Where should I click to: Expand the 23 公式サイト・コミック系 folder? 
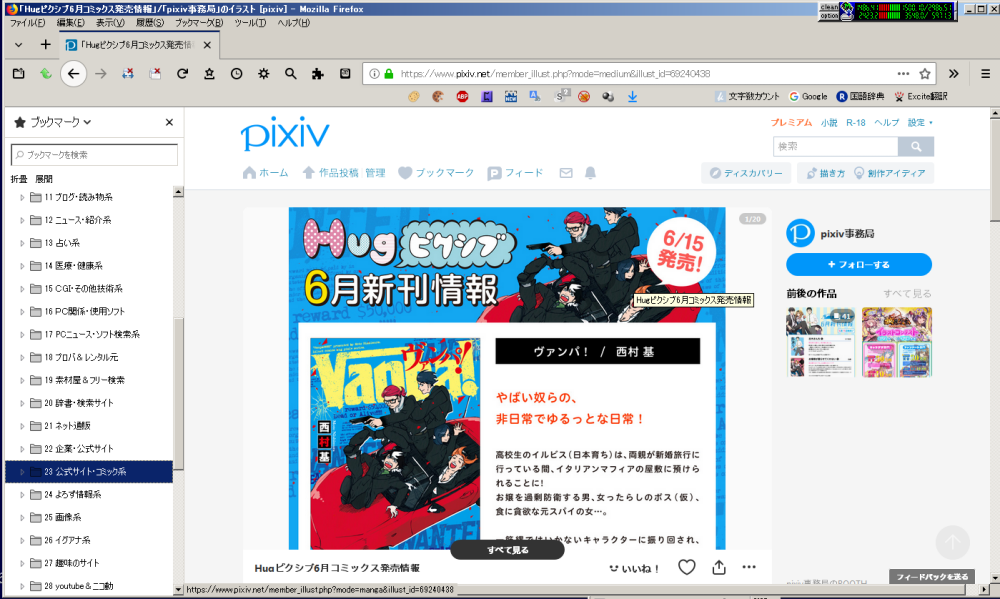coord(22,472)
